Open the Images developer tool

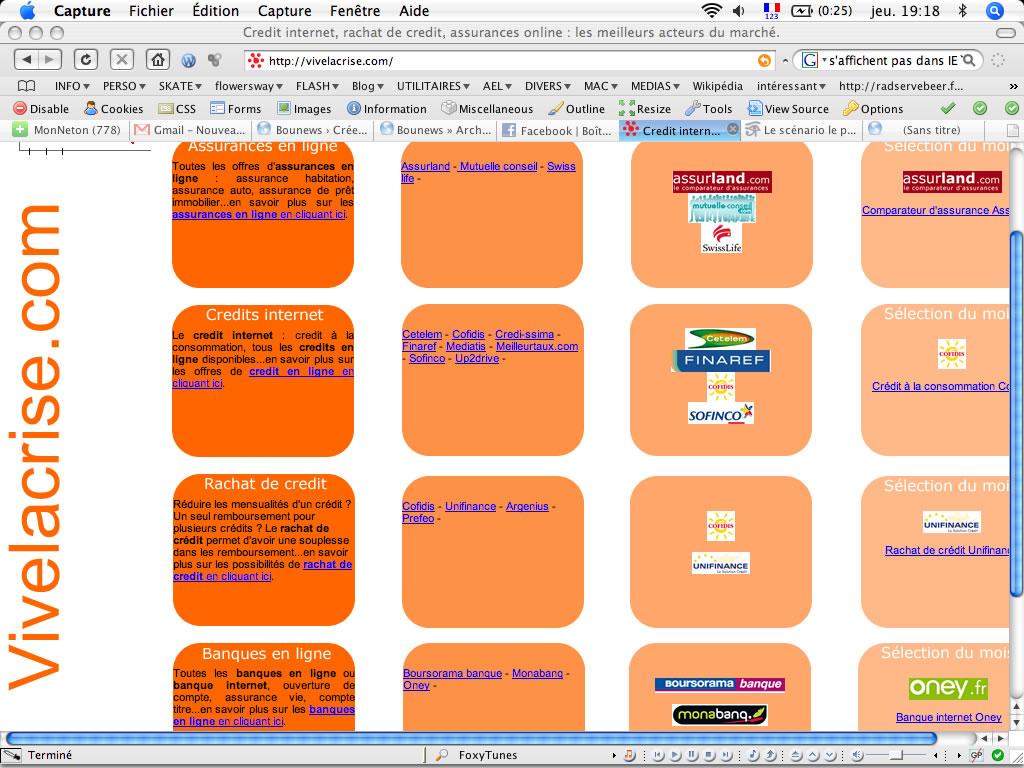(x=304, y=108)
